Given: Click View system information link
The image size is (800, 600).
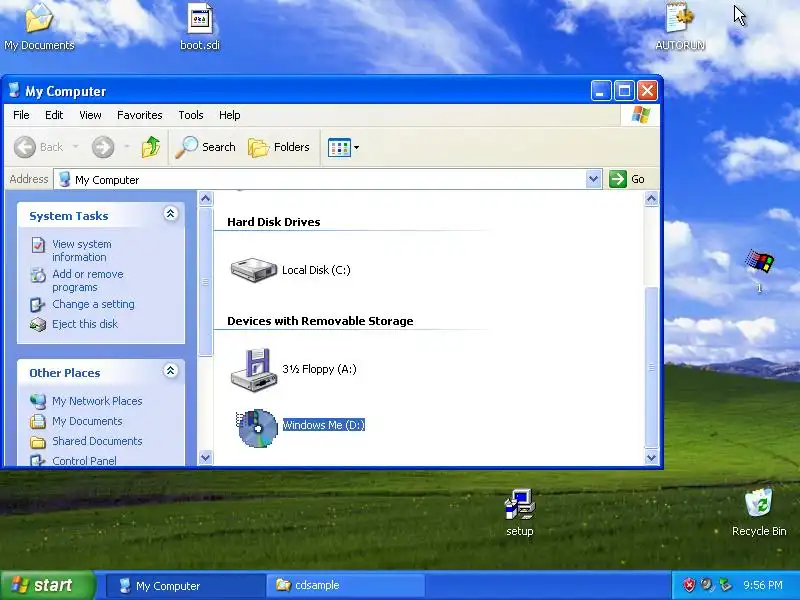Looking at the screenshot, I should coord(82,251).
